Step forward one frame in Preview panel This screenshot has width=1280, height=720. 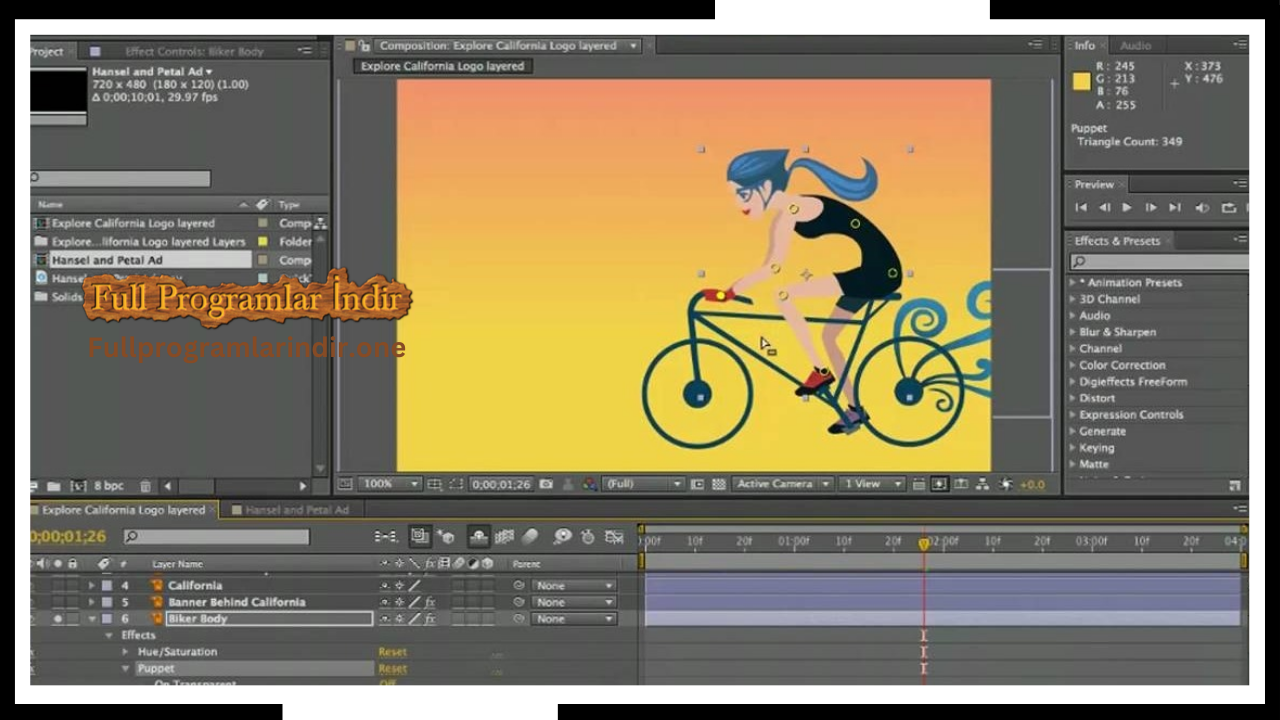(x=1150, y=208)
